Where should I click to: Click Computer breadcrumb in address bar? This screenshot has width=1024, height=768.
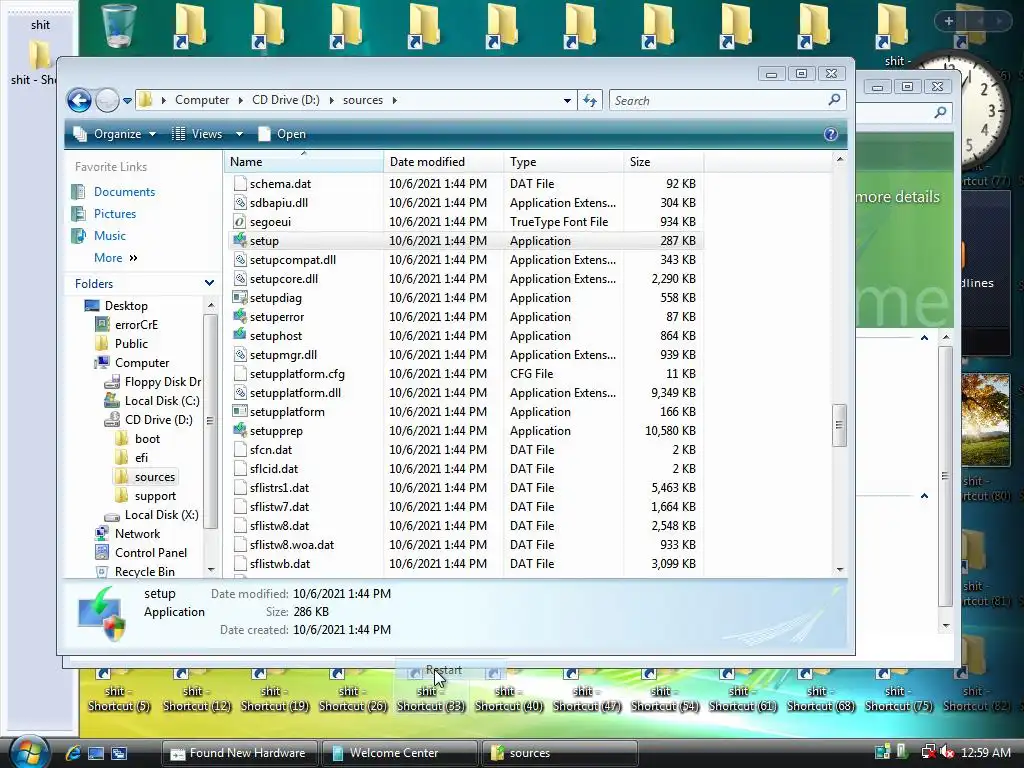[x=202, y=100]
